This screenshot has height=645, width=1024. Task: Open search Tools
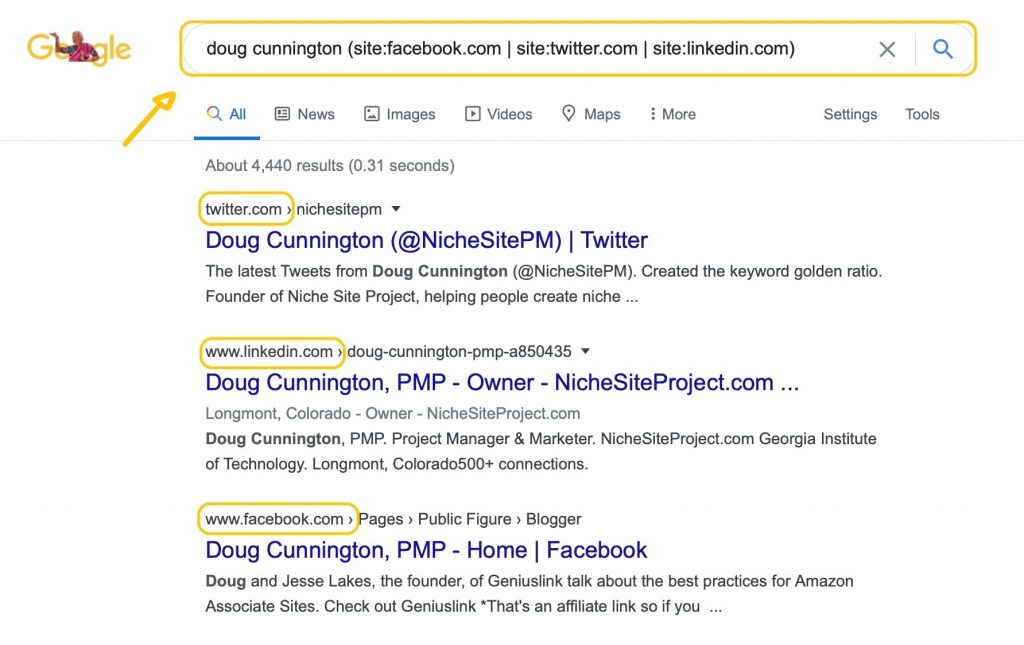[921, 114]
